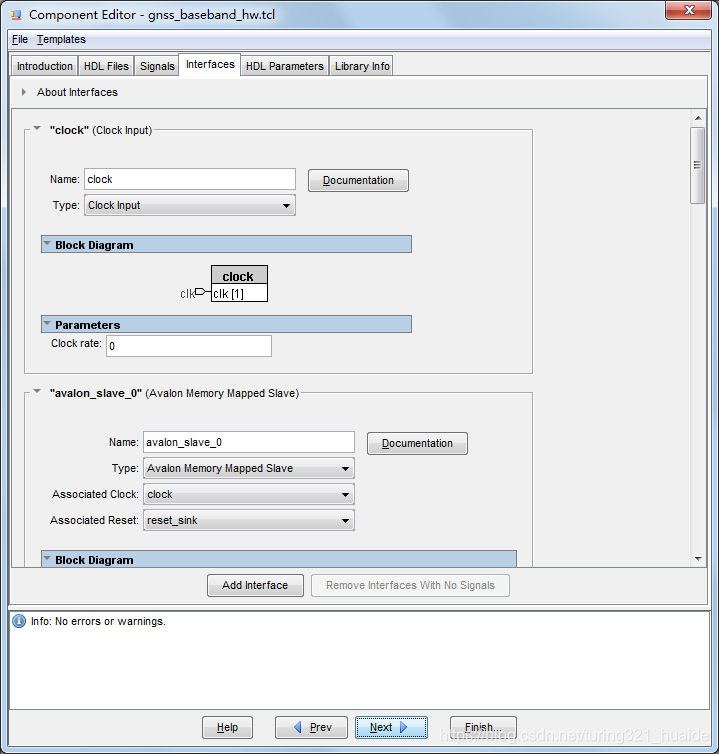Click the avalon_slave_0 Name input field
Screen dimensions: 719x754
pos(249,442)
